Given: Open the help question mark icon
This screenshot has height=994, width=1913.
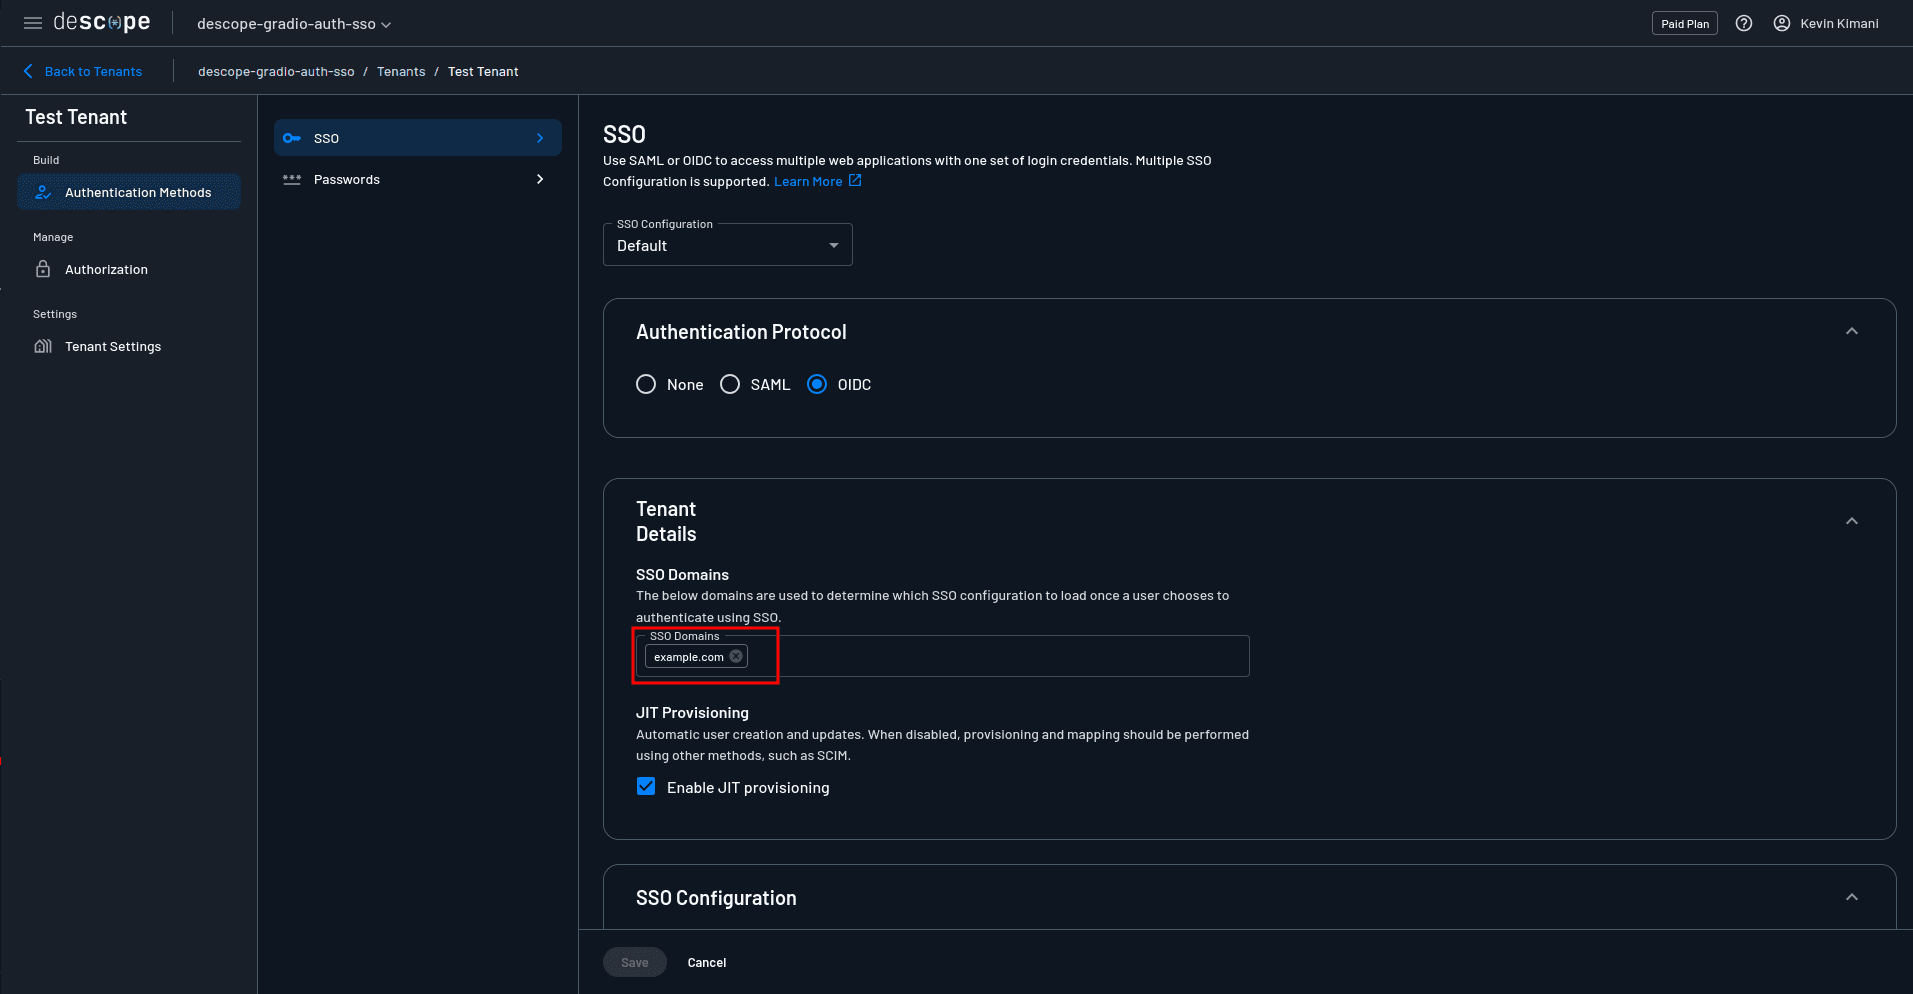Looking at the screenshot, I should click(1744, 23).
